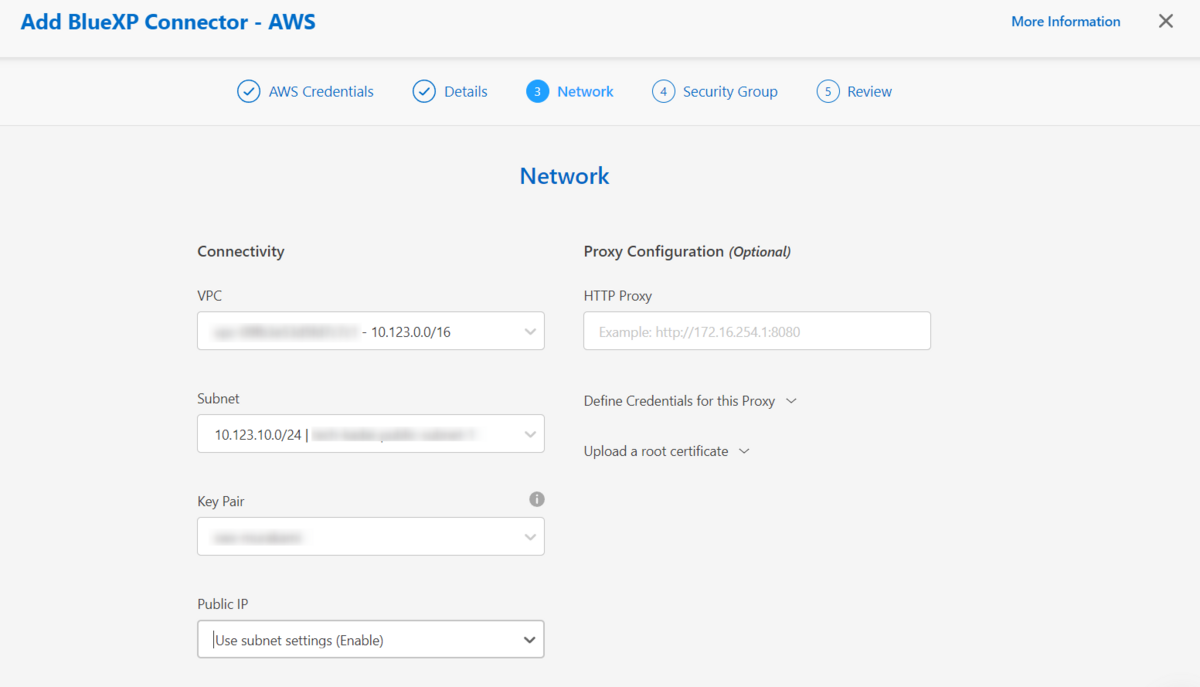Click into the HTTP Proxy field
The image size is (1200, 687).
pos(757,331)
